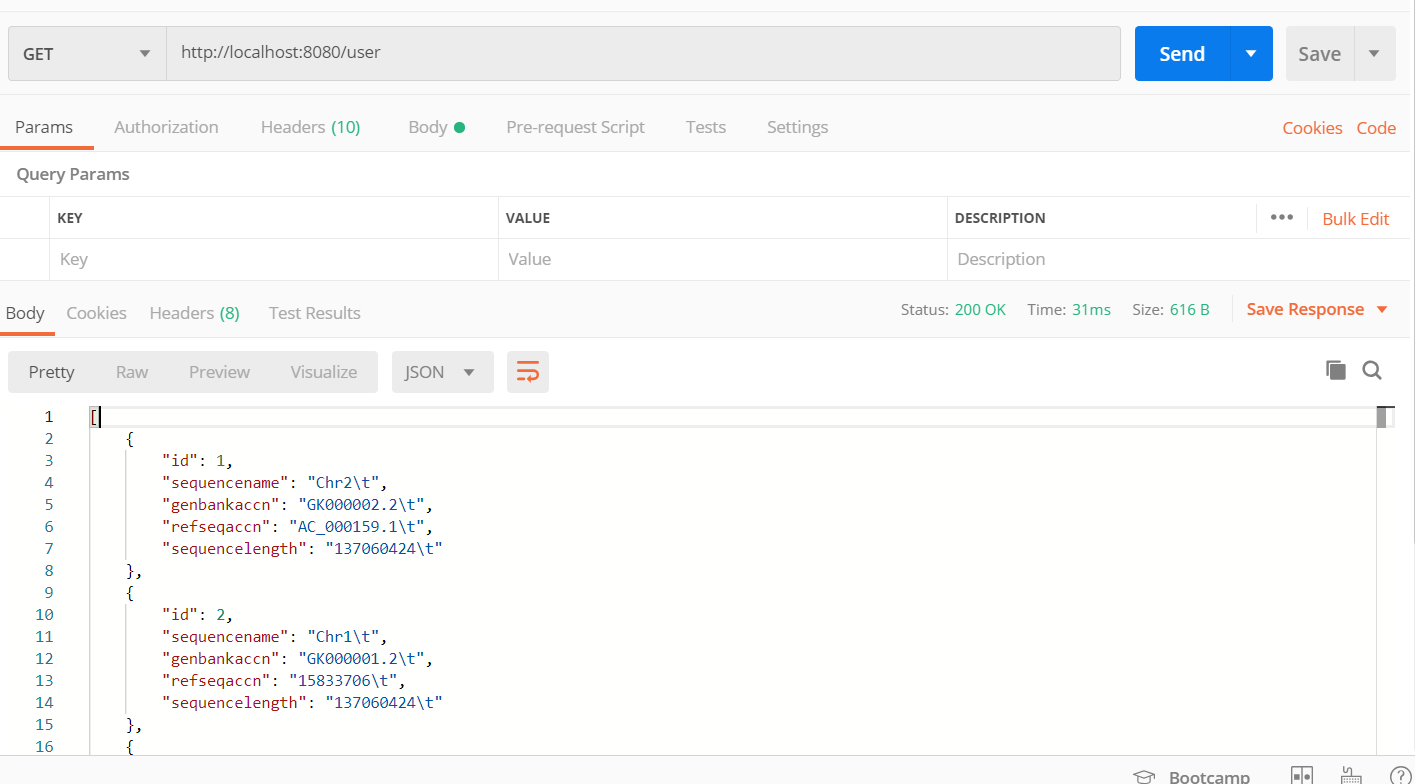1415x784 pixels.
Task: View response Headers (8) tab
Action: 194,313
